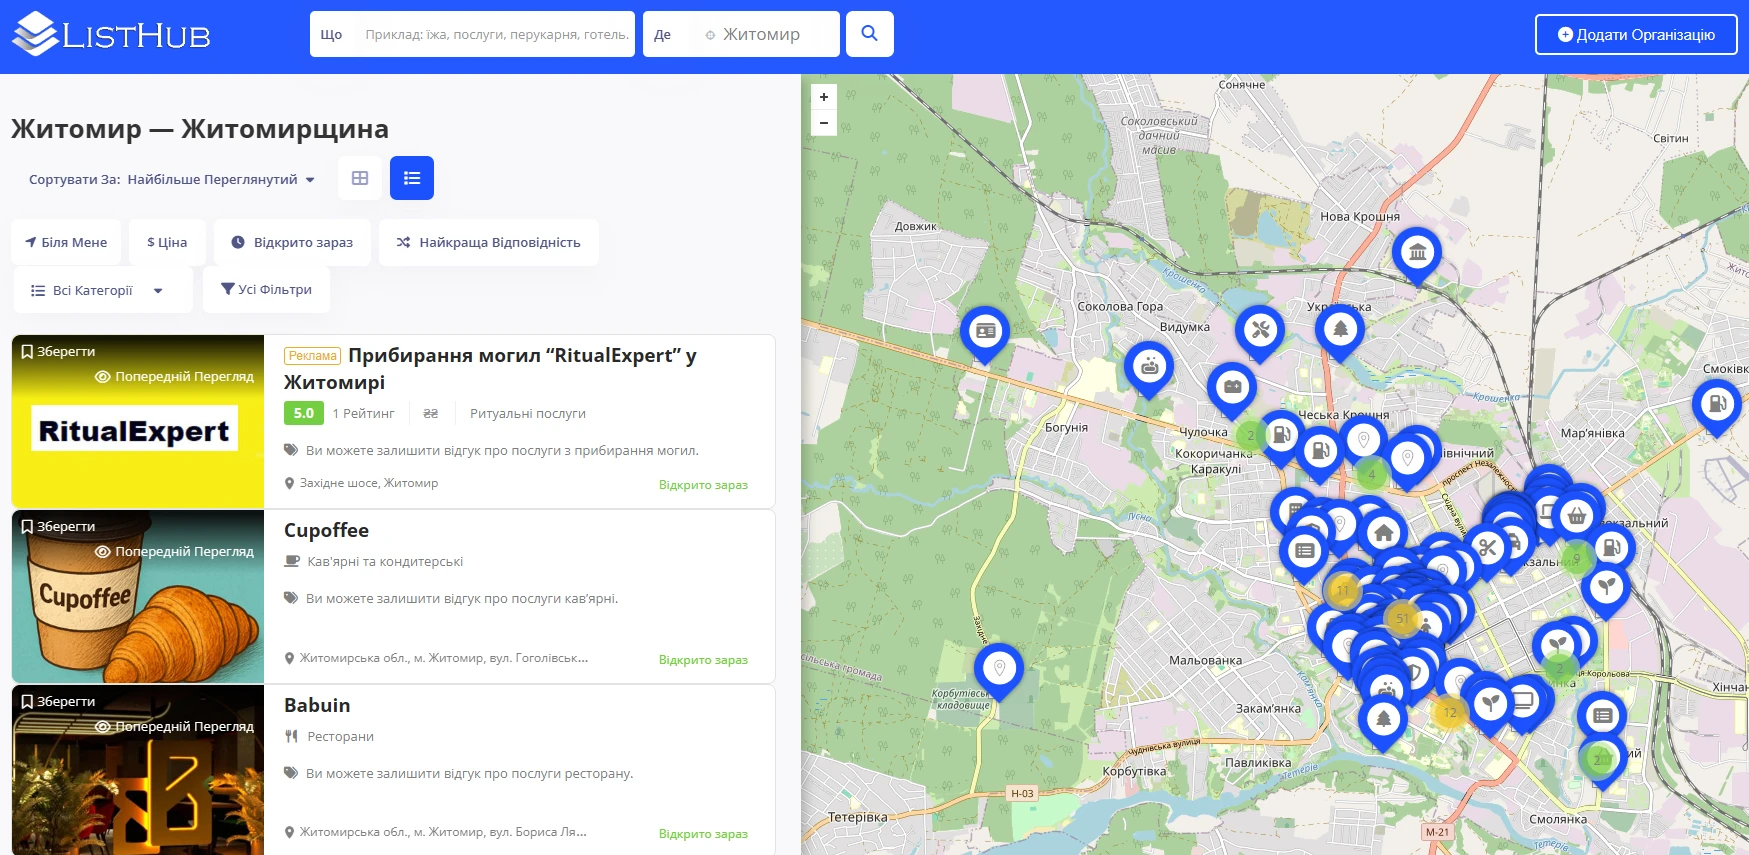This screenshot has height=855, width=1749.
Task: Zoom in the map with plus
Action: pyautogui.click(x=824, y=97)
